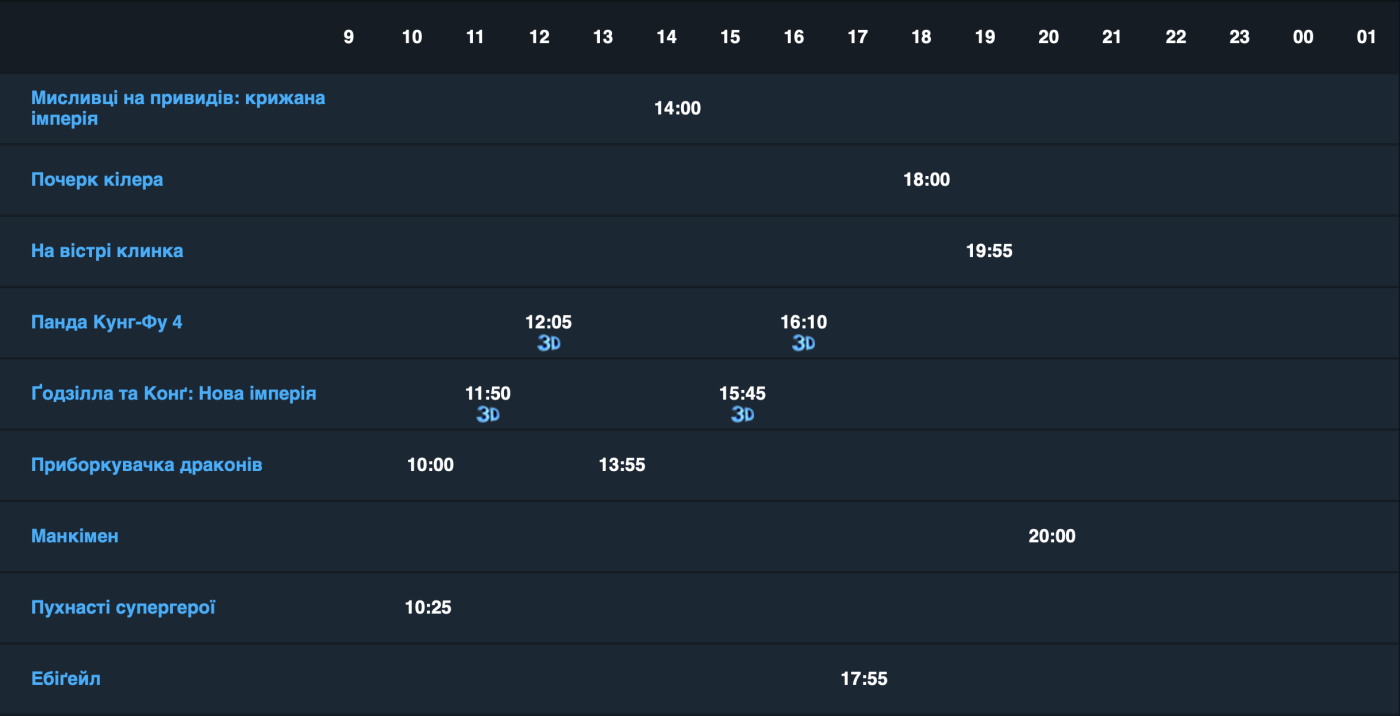Open Ґодзілла та Конґ: Нова імперія link

[x=174, y=394]
